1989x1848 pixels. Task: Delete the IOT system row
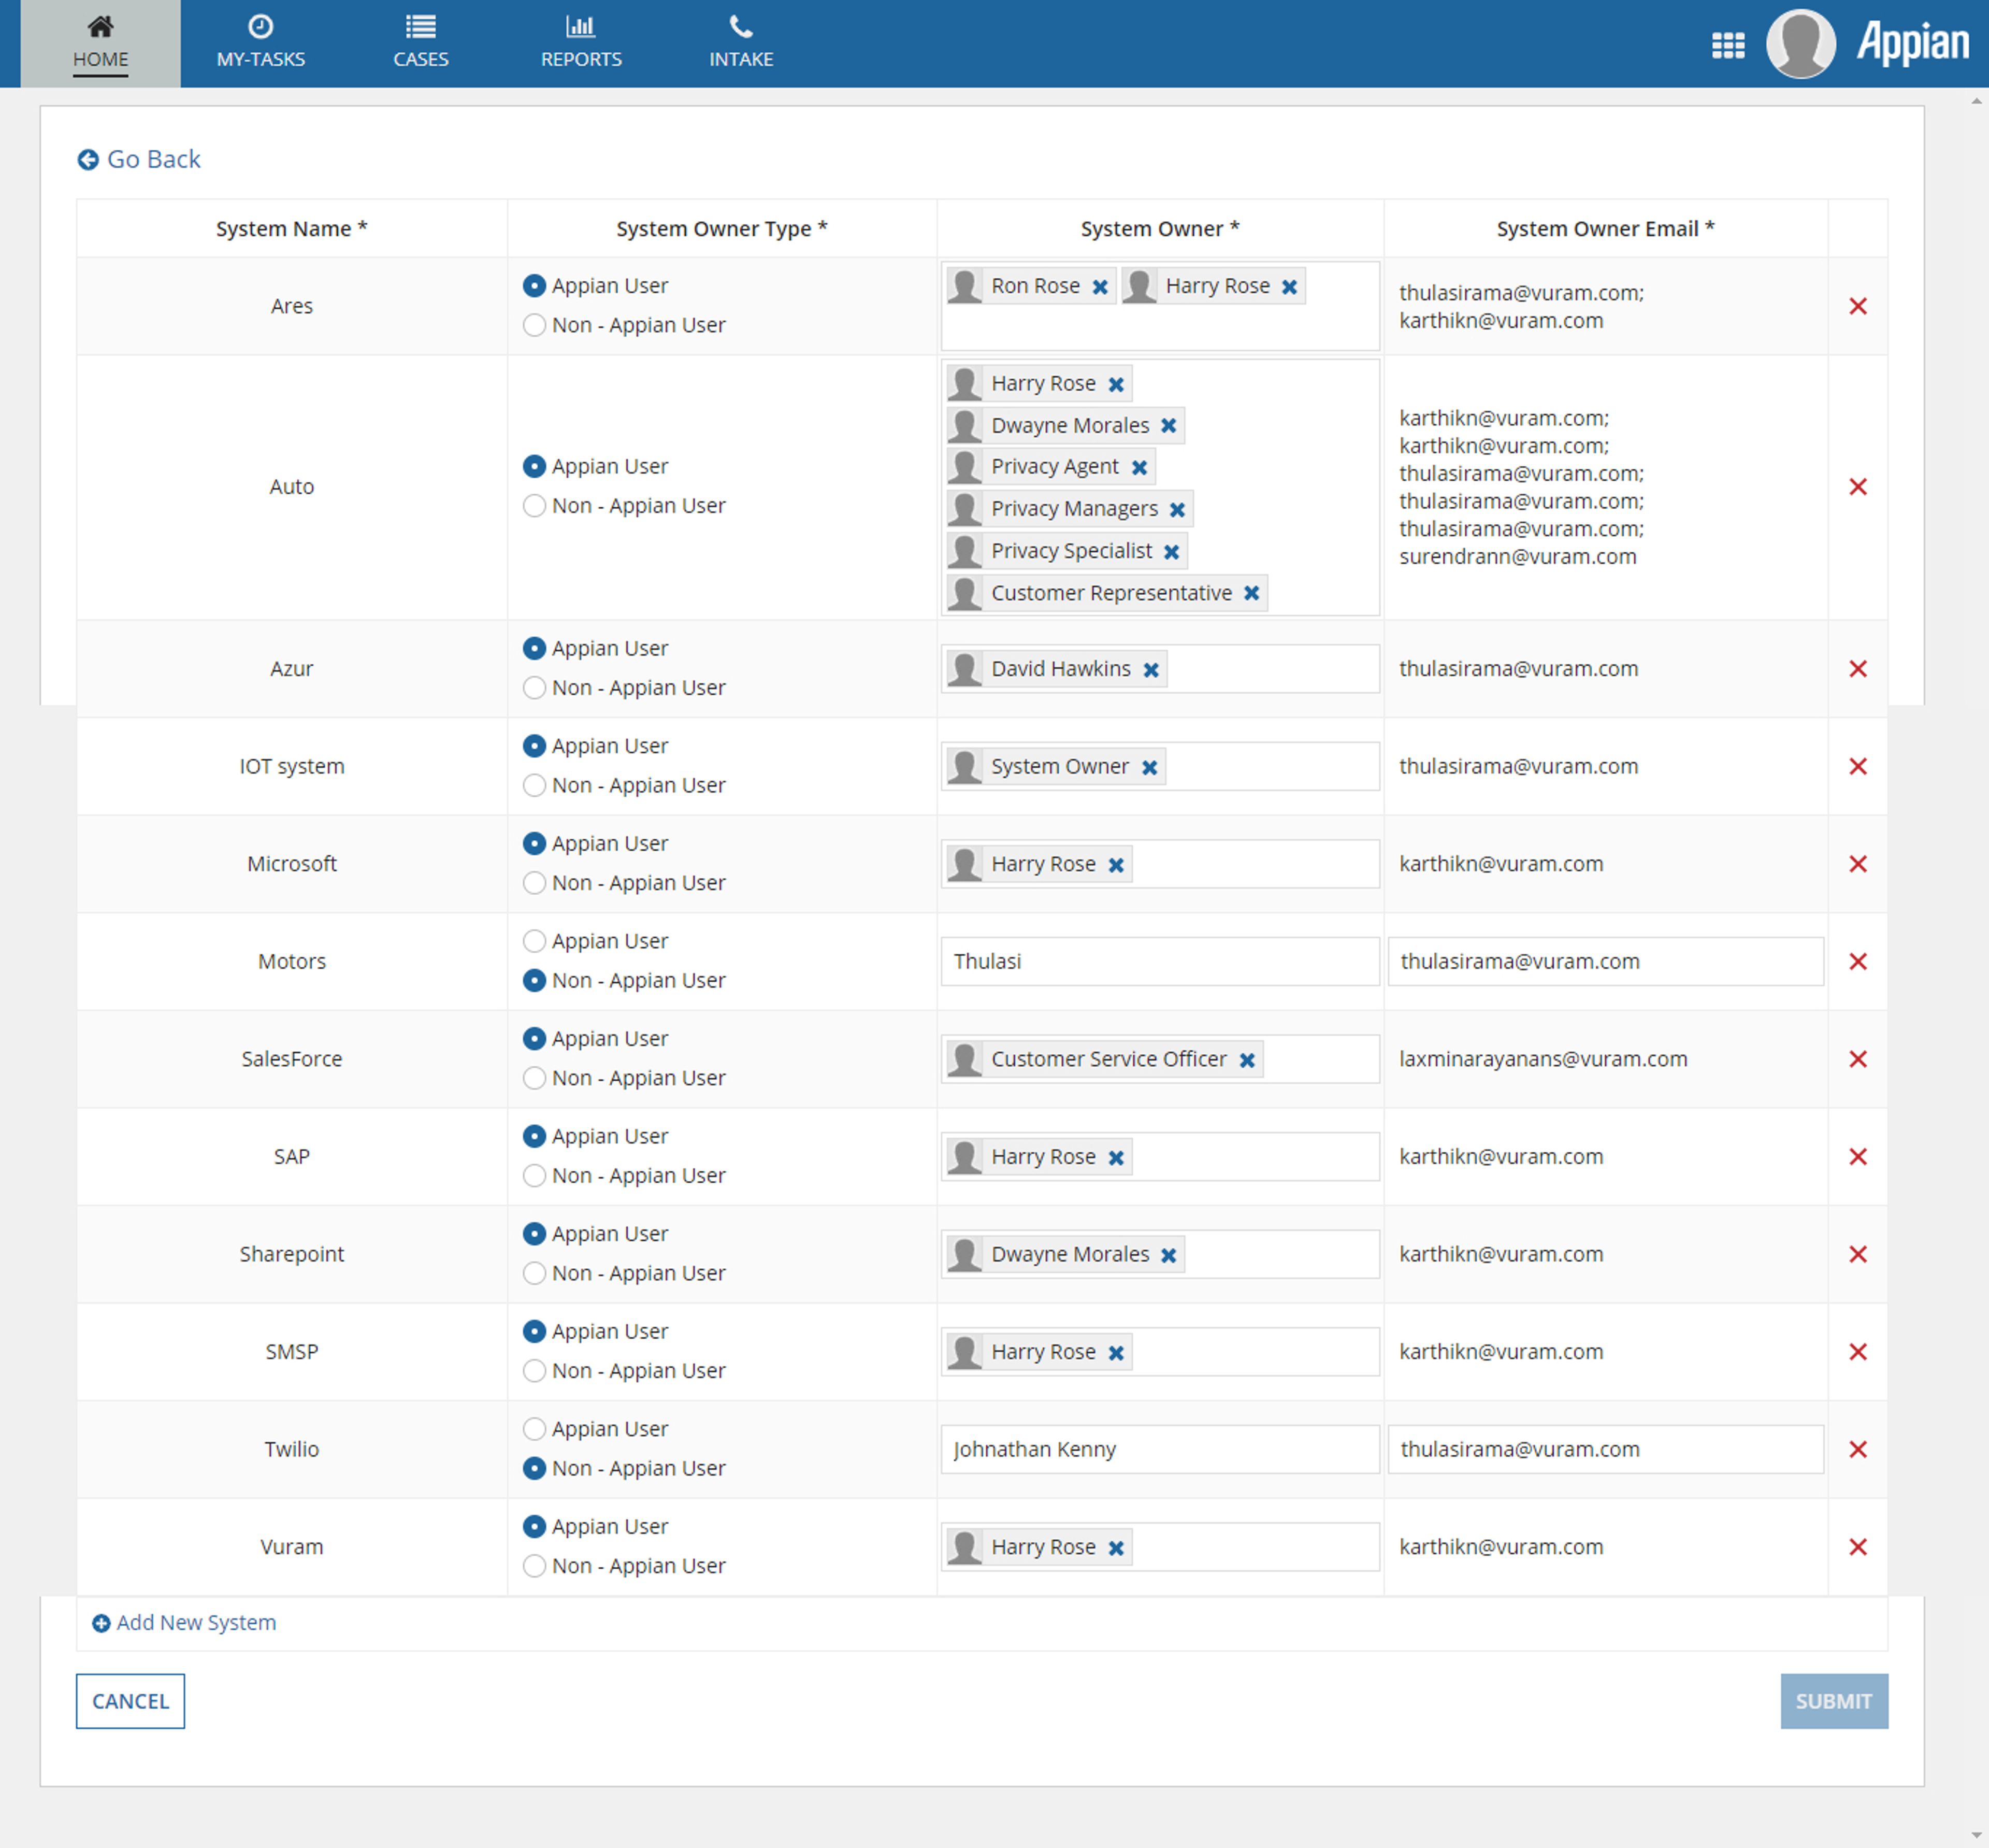point(1858,766)
